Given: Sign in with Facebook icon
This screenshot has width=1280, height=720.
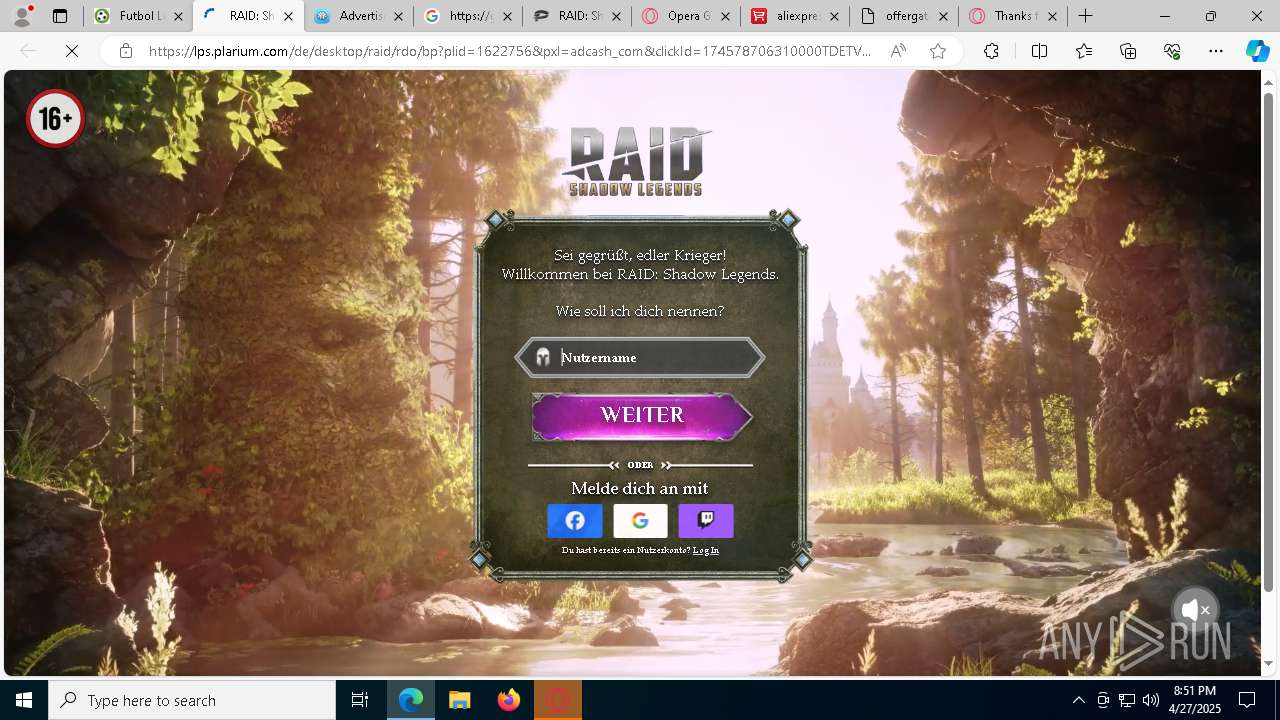Looking at the screenshot, I should click(575, 520).
